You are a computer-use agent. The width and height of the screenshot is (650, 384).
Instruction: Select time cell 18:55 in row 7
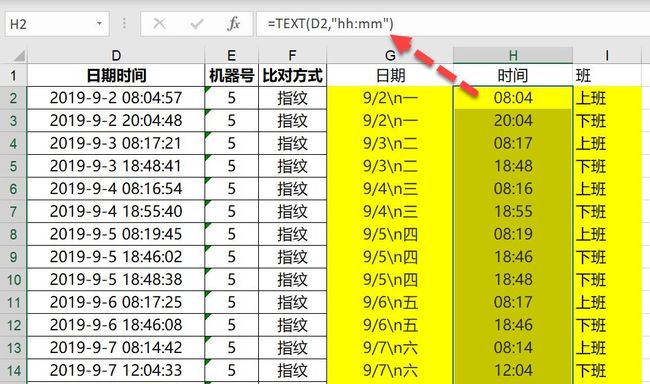coord(513,211)
